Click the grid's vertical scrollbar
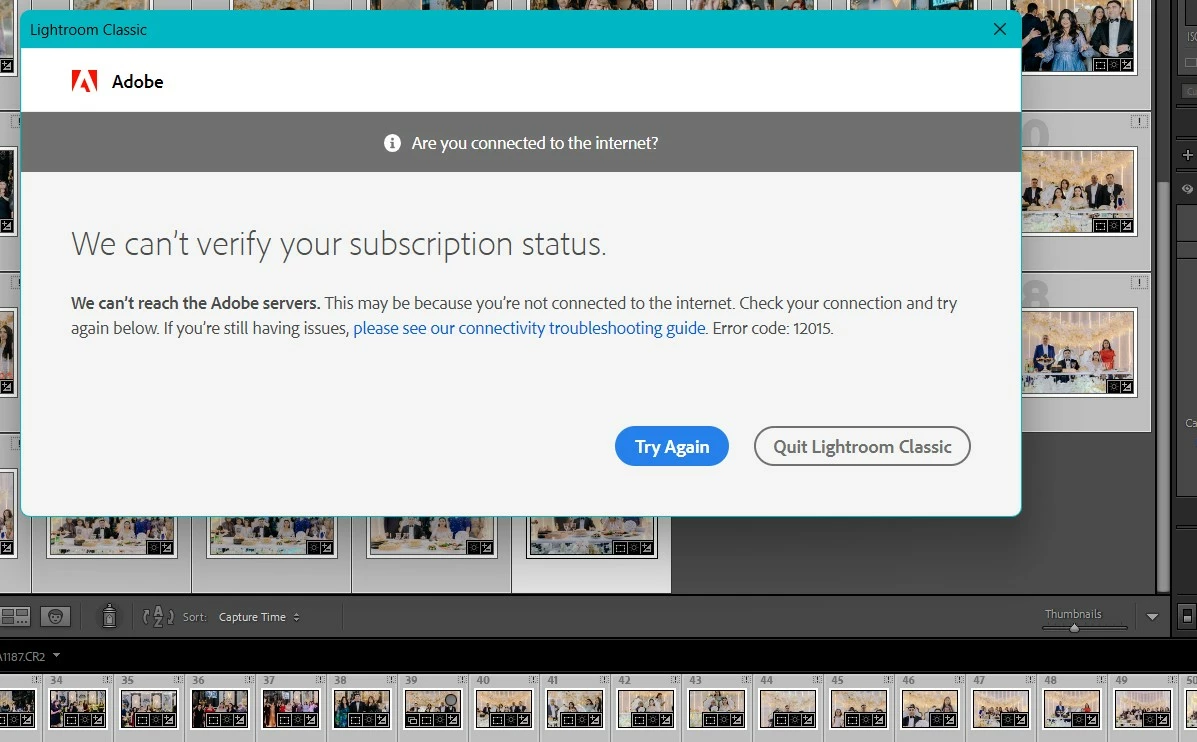The image size is (1197, 742). (x=1163, y=386)
